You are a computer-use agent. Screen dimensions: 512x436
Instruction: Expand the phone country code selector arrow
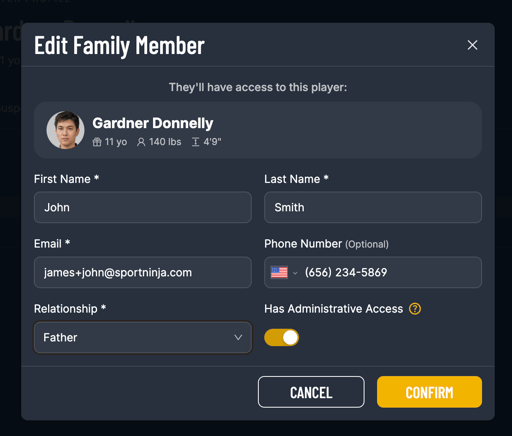point(295,273)
